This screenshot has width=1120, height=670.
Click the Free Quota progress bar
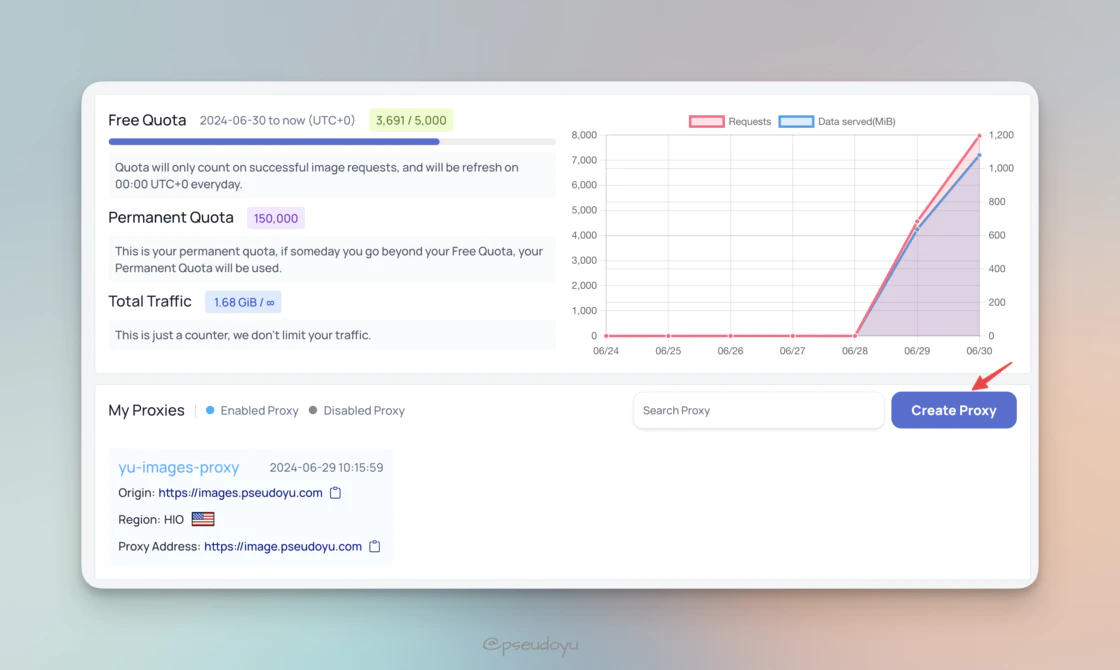pyautogui.click(x=332, y=141)
